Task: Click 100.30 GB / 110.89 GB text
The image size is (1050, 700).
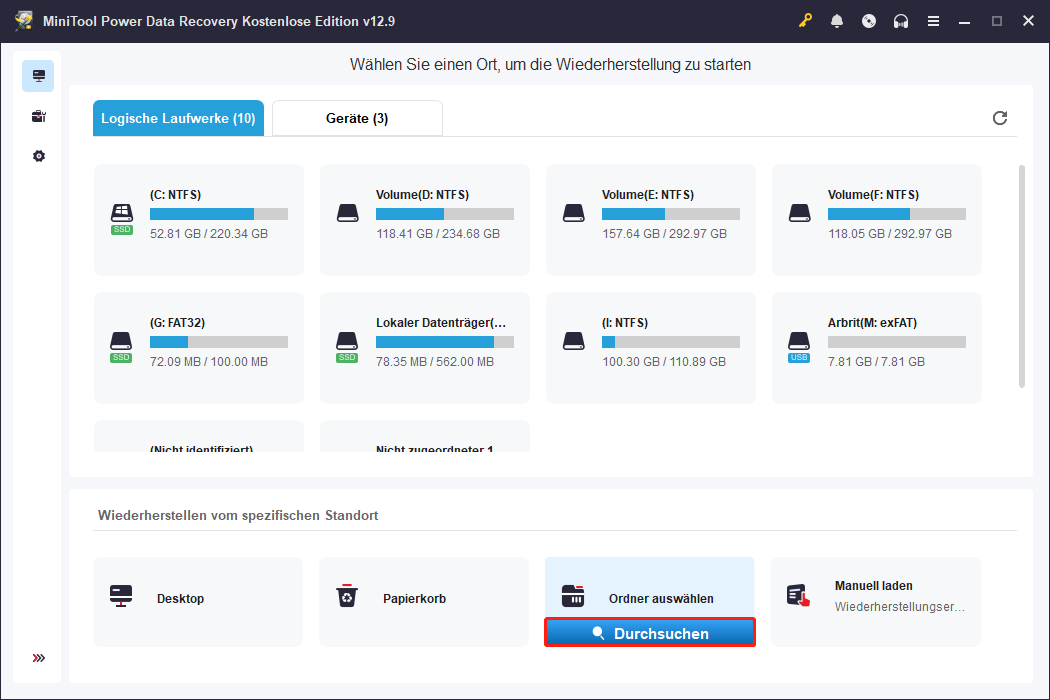Action: tap(664, 362)
